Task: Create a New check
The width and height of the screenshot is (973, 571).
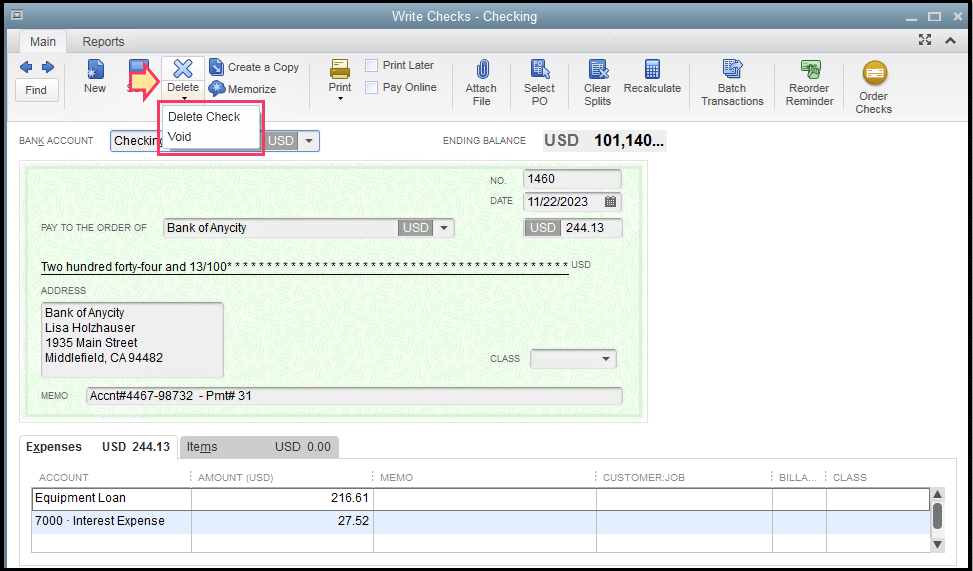Action: click(x=95, y=76)
